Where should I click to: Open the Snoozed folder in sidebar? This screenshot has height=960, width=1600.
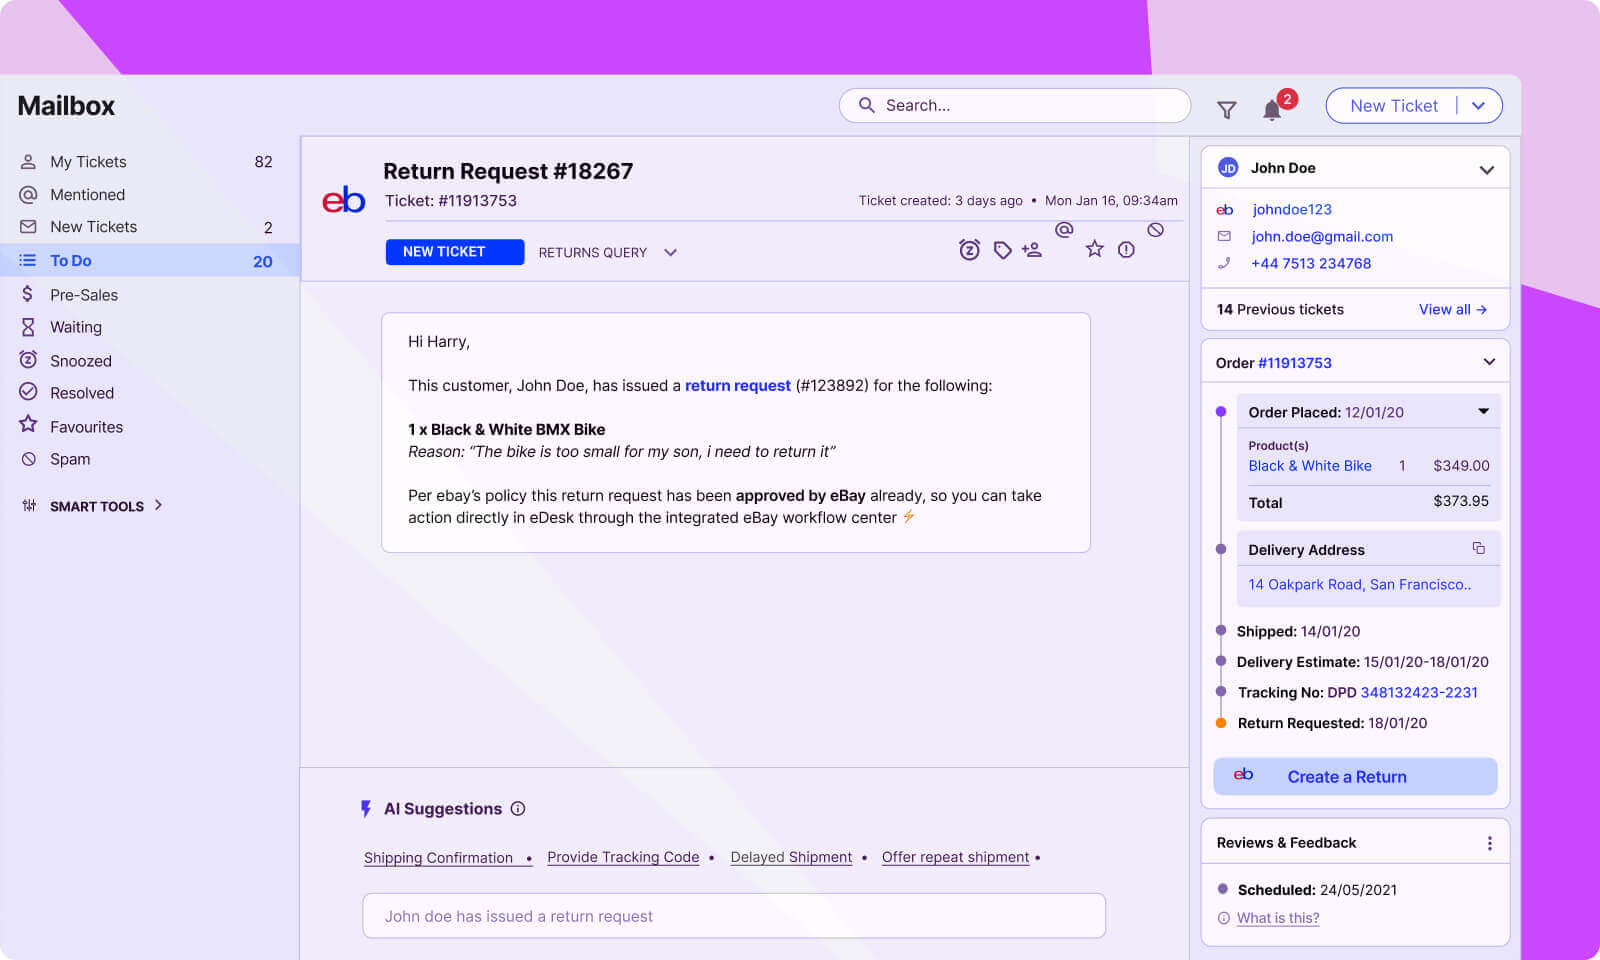[x=81, y=361]
